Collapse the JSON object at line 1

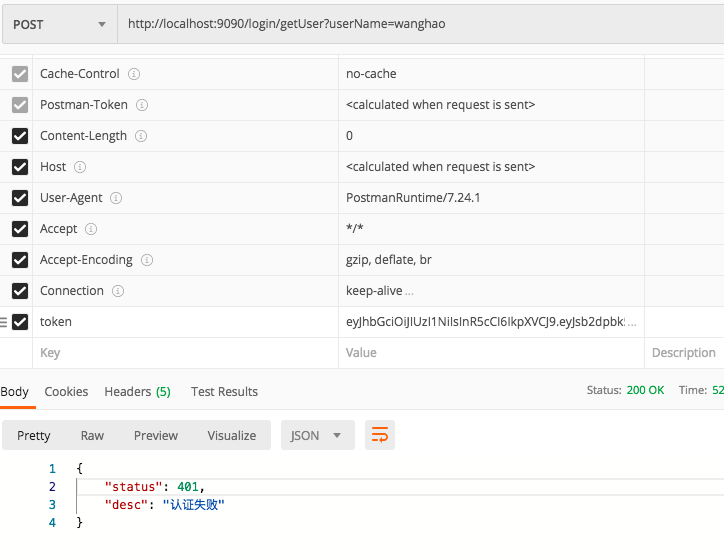coord(66,468)
